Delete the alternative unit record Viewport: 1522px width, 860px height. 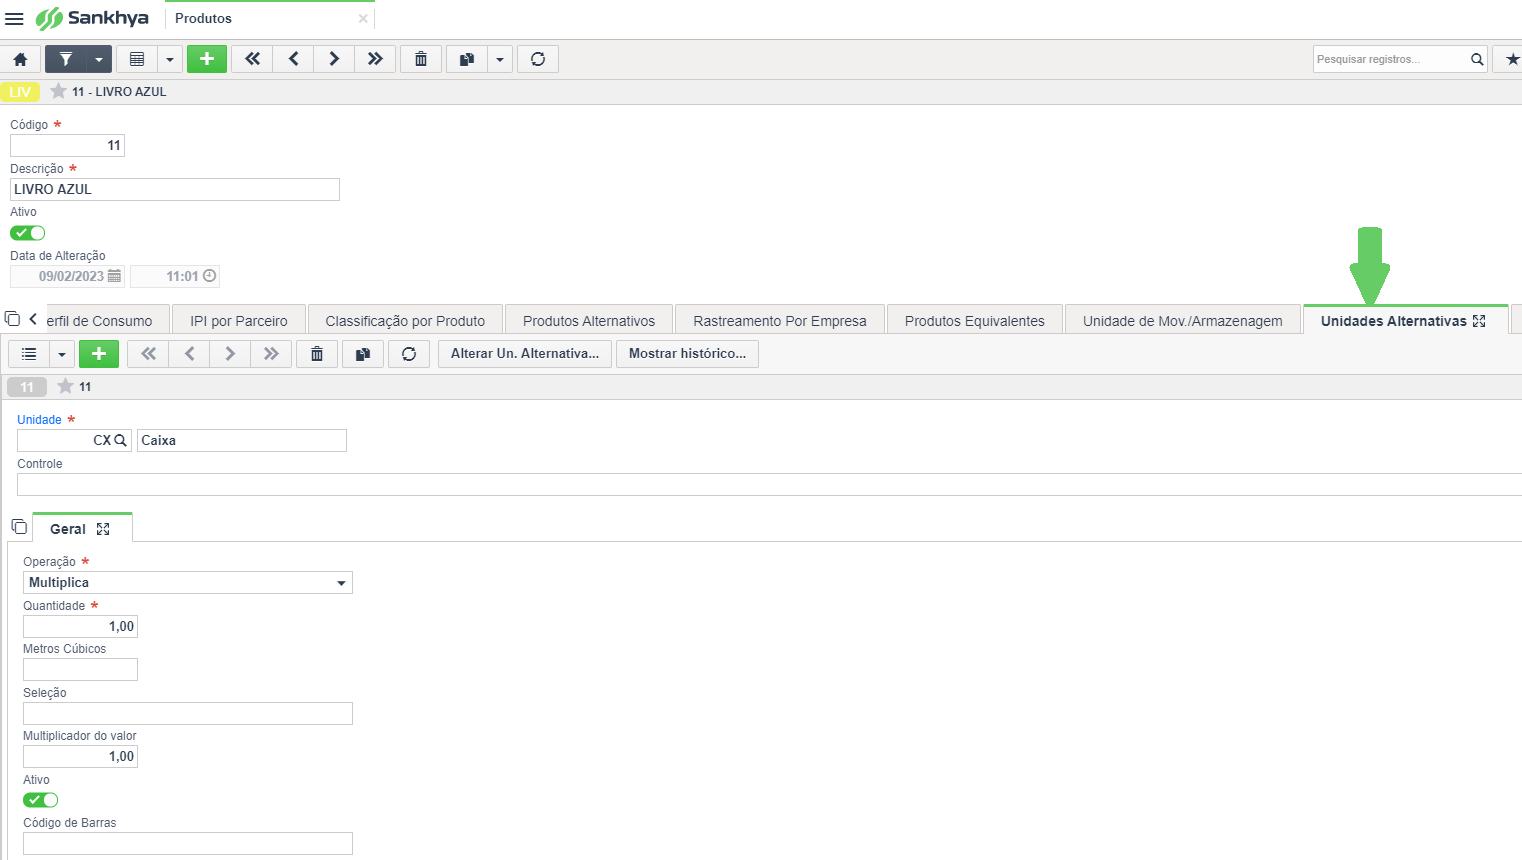[x=317, y=354]
